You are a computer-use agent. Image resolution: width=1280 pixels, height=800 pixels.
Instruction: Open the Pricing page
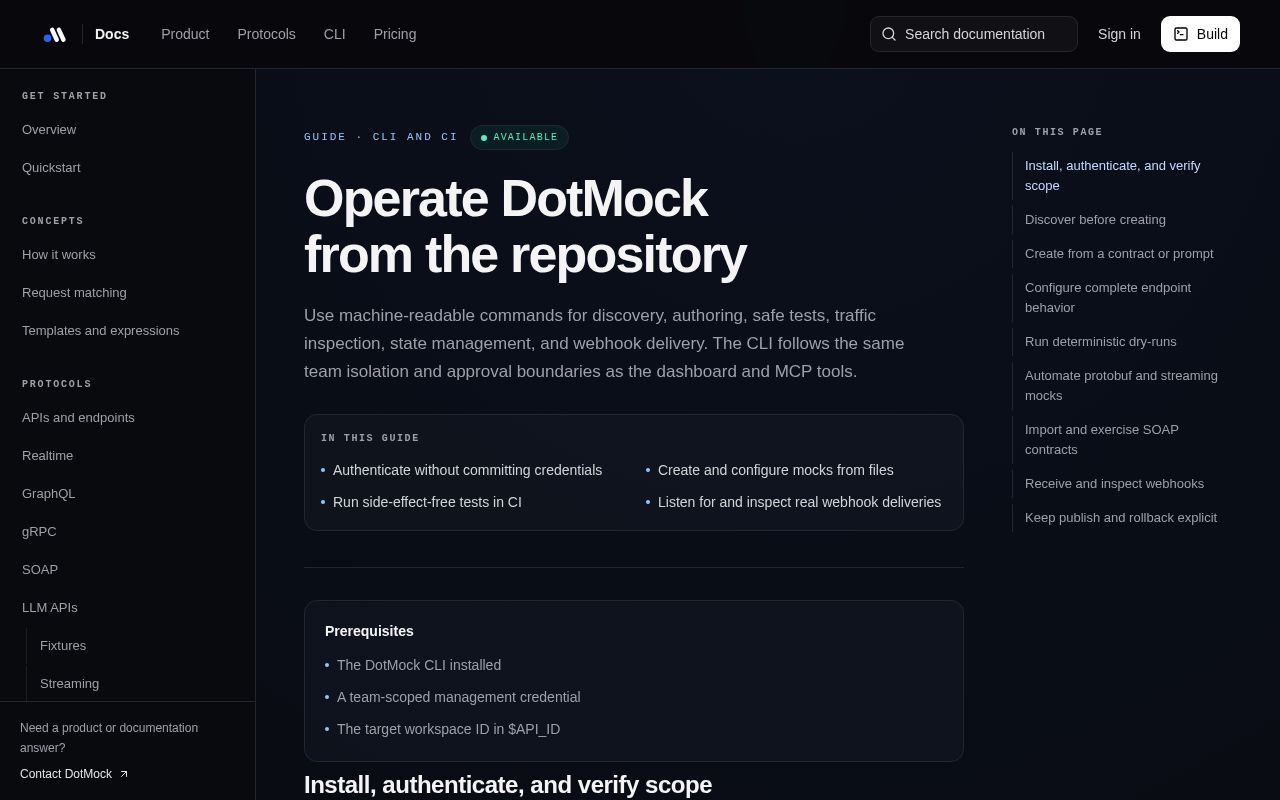pos(395,34)
